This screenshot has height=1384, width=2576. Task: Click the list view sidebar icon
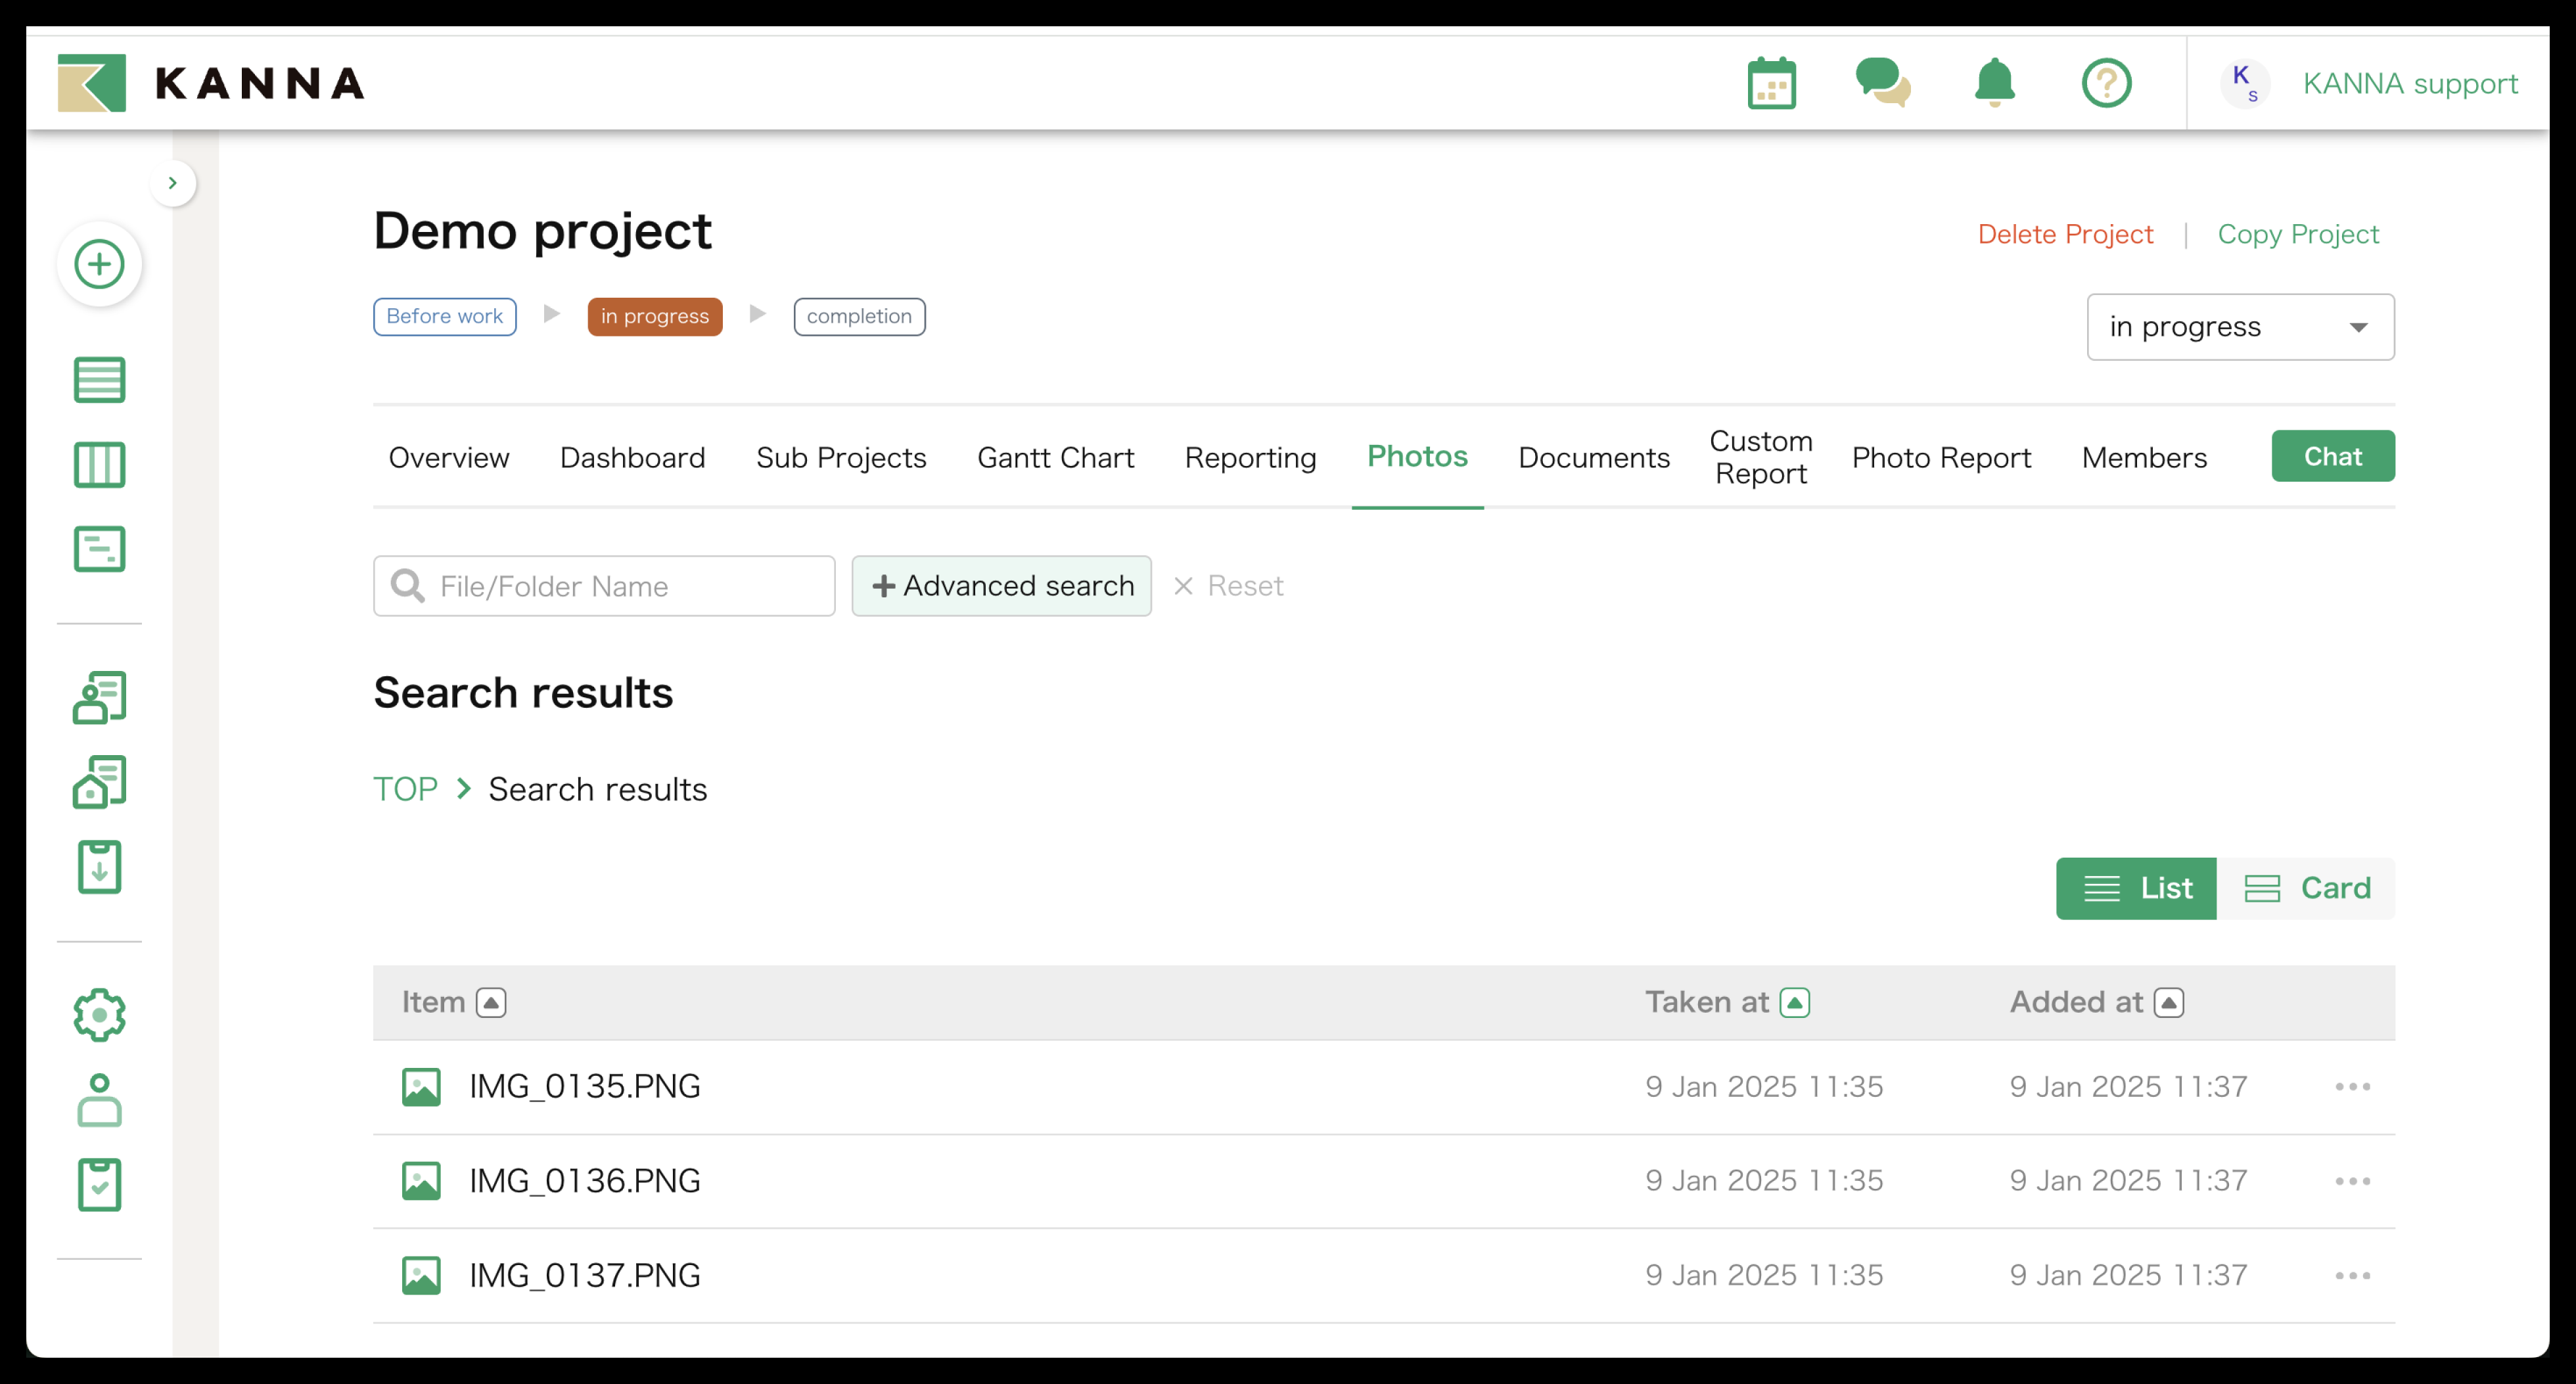99,380
